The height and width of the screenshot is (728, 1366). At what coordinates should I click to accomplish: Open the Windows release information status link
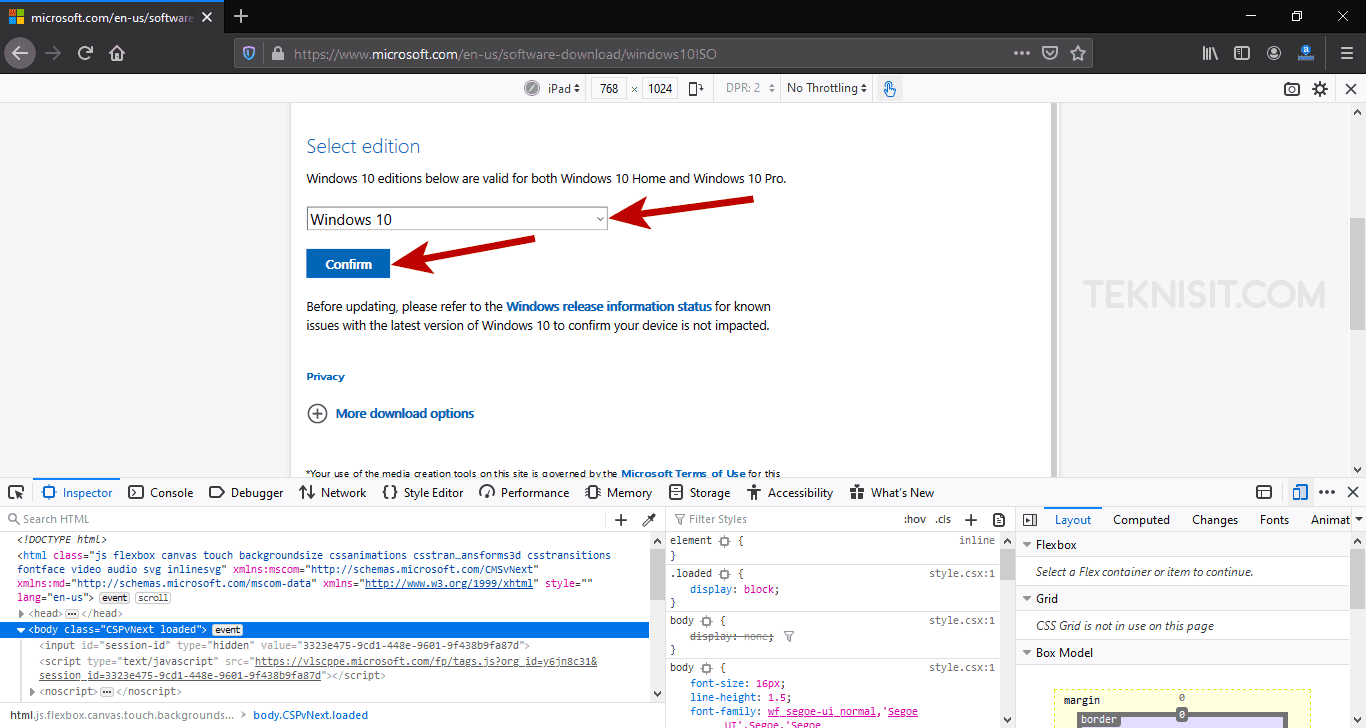tap(609, 307)
